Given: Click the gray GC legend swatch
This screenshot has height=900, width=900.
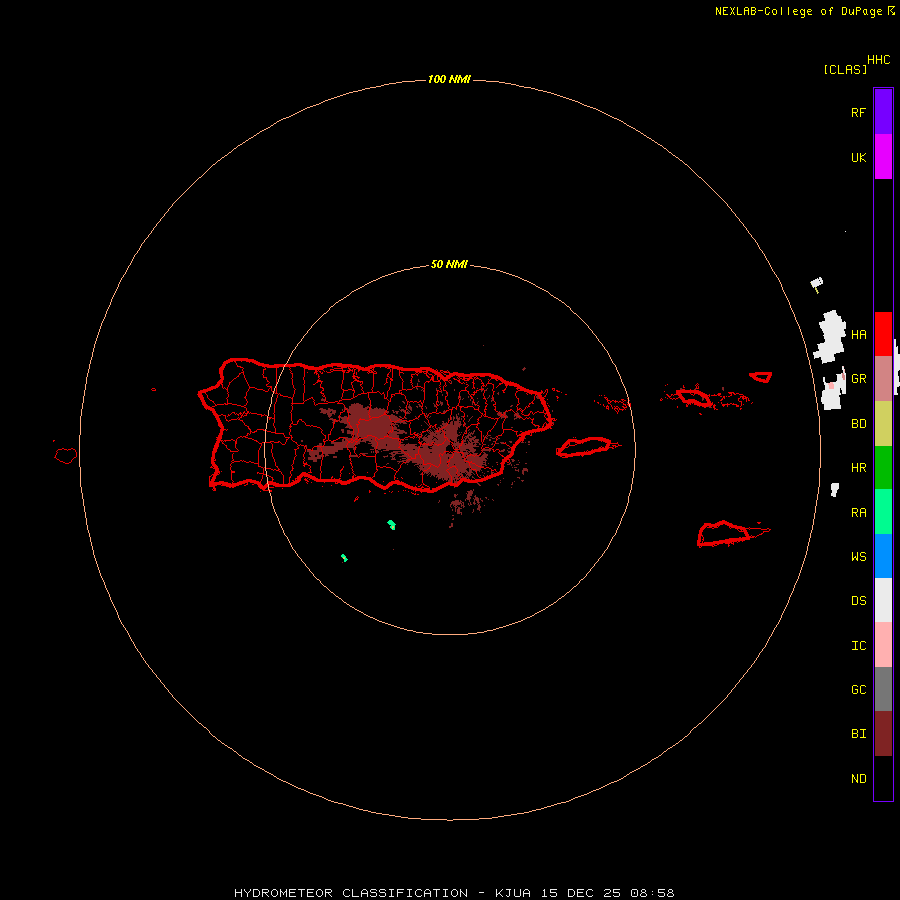Looking at the screenshot, I should tap(883, 689).
